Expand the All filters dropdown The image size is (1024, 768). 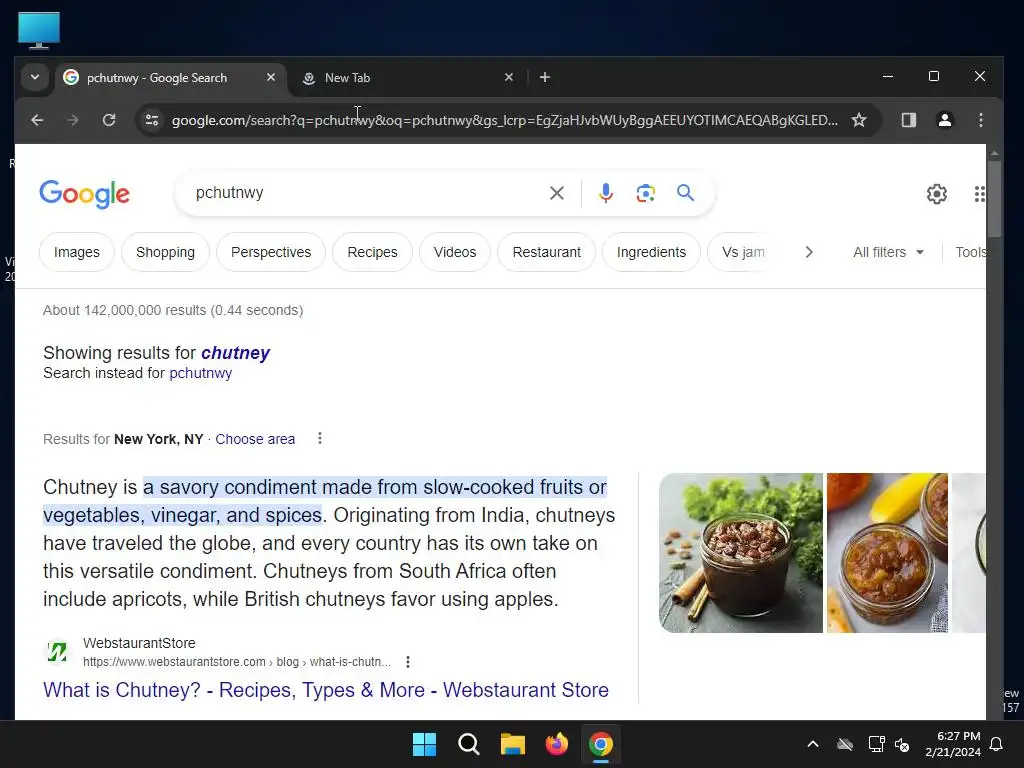(x=888, y=252)
